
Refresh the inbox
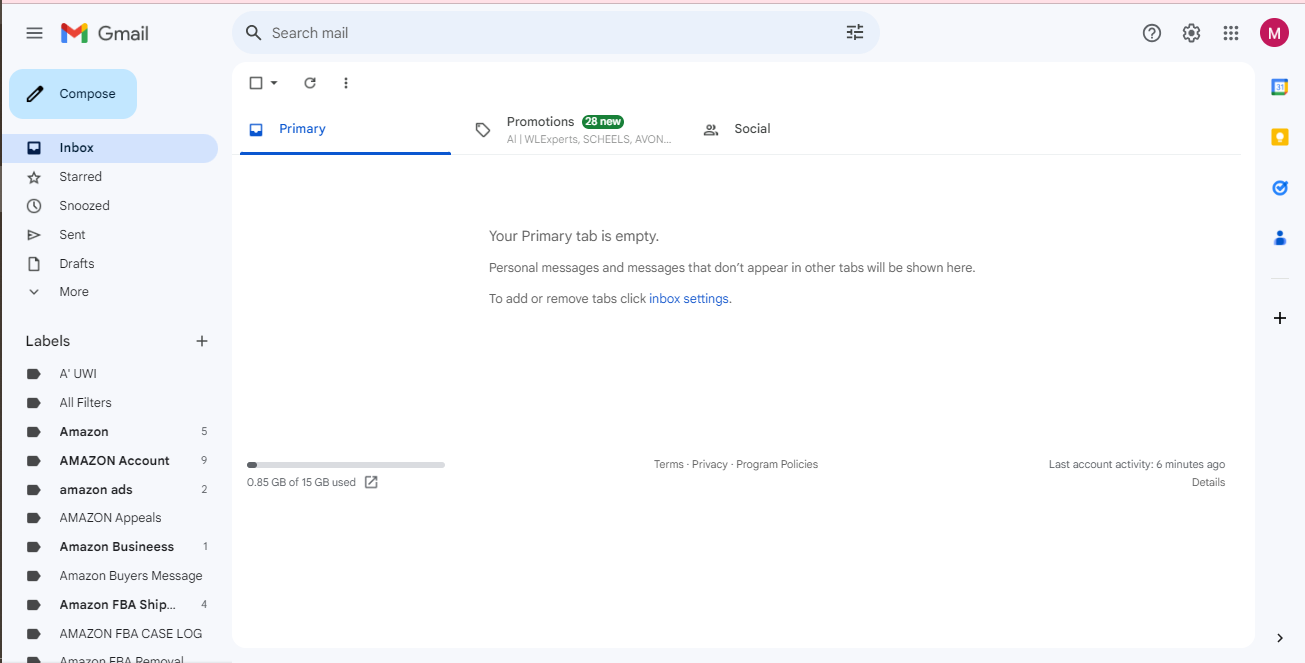(x=310, y=83)
